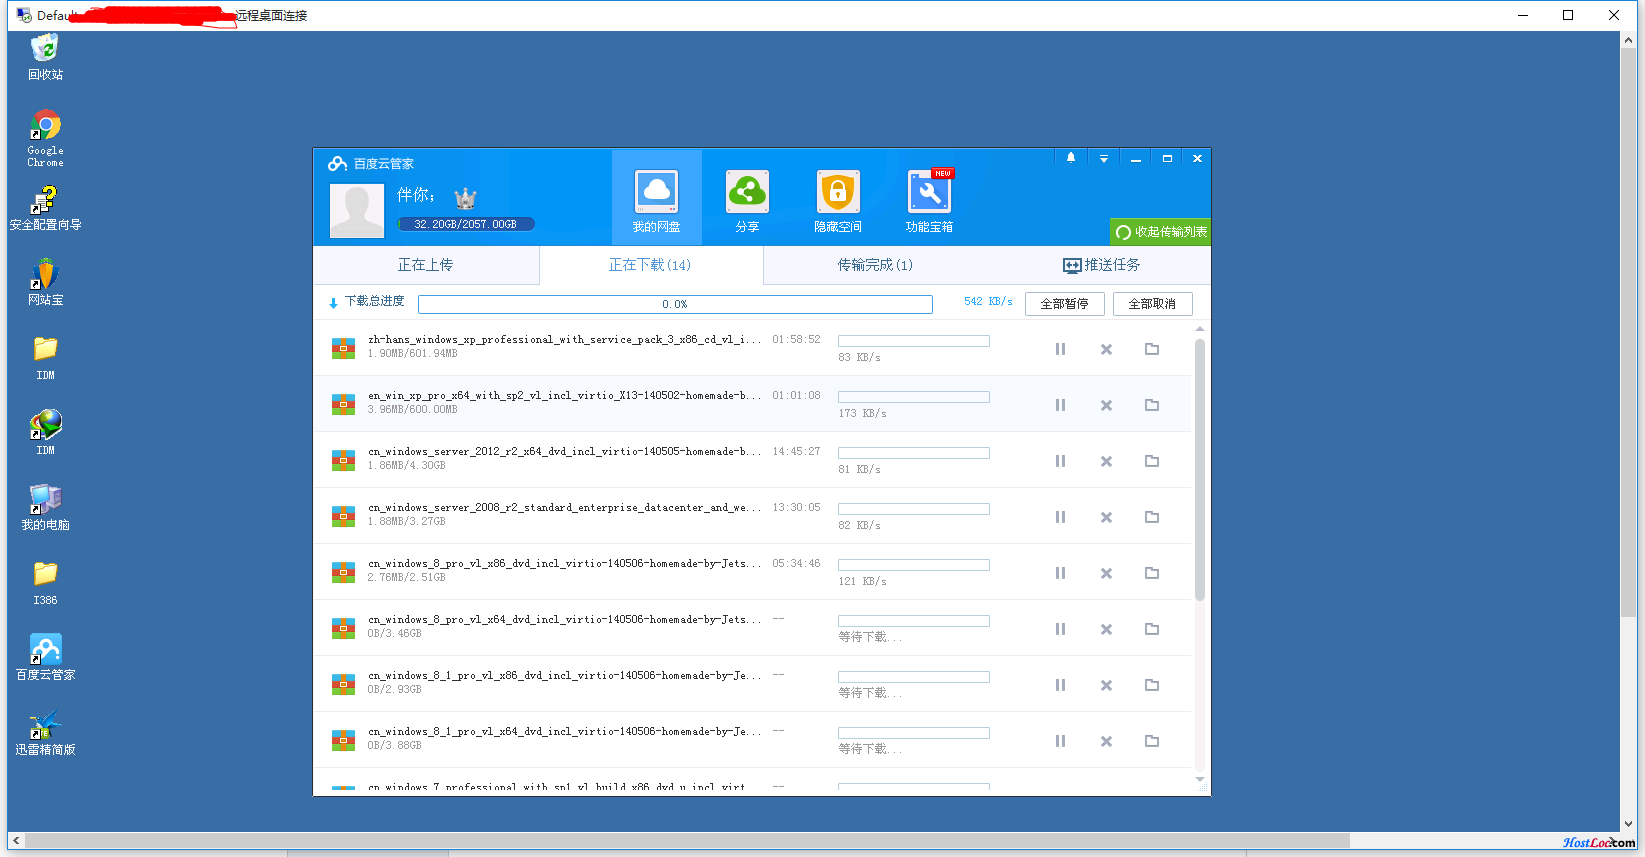
Task: Open folder for en_win_xp_pro_x64 download
Action: (1152, 405)
